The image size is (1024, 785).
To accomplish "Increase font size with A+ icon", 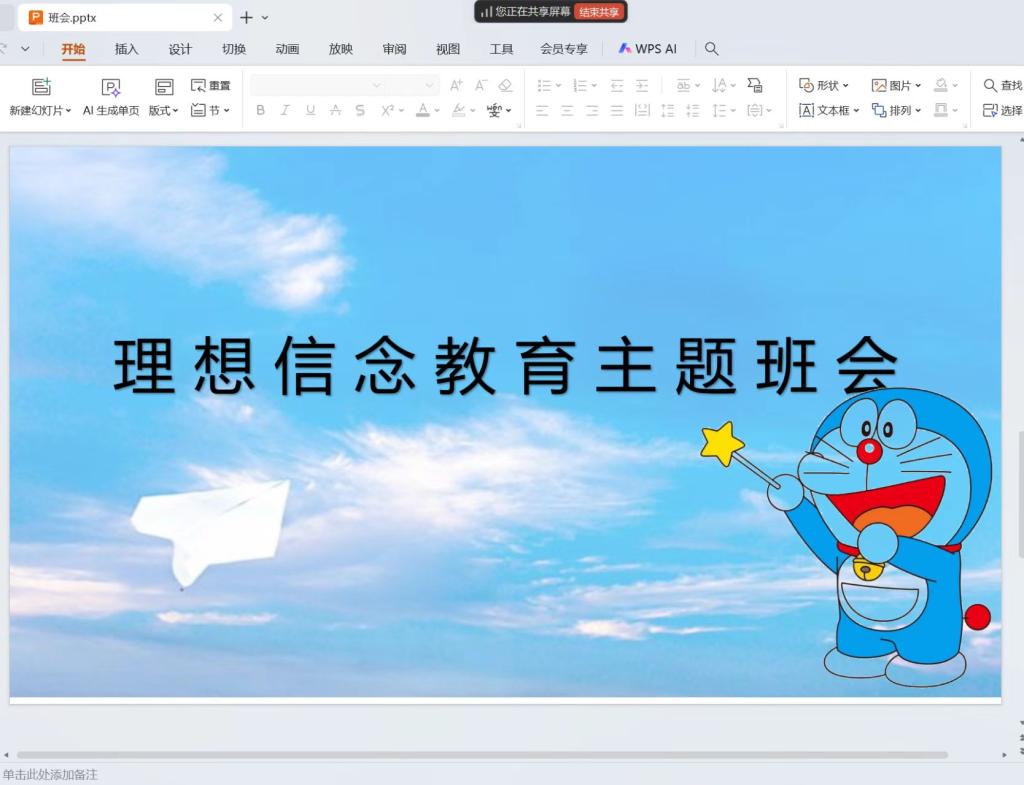I will coord(456,85).
